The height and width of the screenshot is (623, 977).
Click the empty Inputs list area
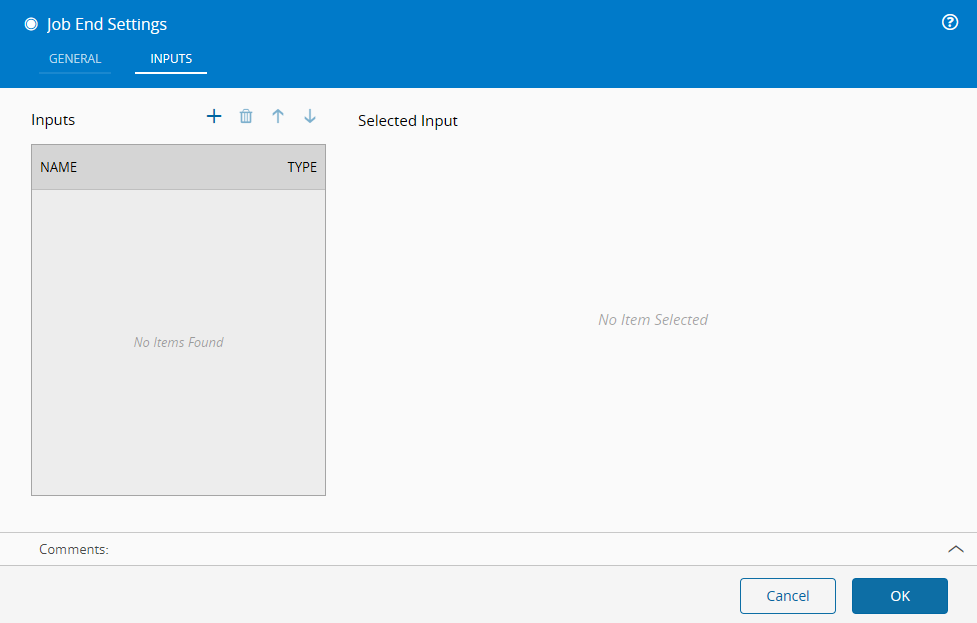pyautogui.click(x=178, y=420)
